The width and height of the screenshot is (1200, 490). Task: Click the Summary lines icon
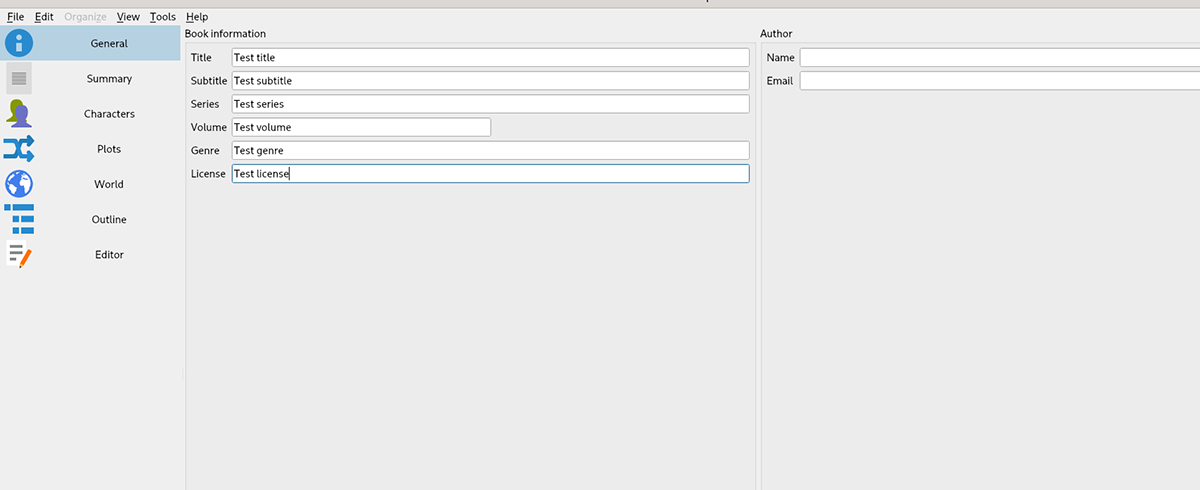19,78
